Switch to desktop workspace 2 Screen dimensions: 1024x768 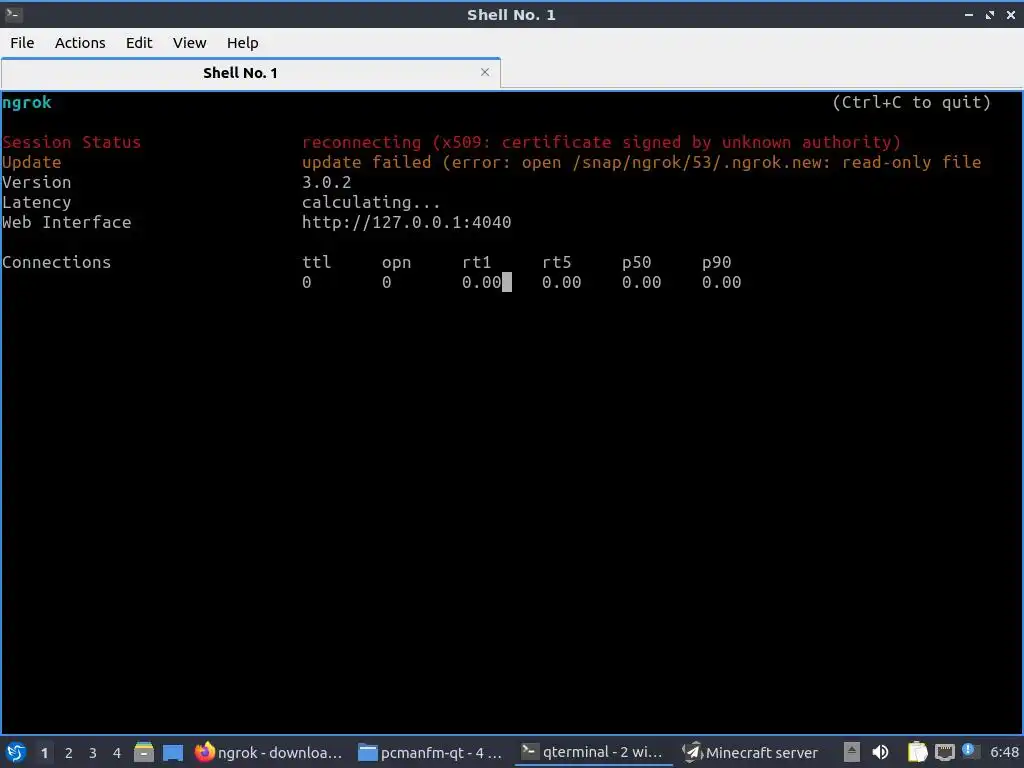pyautogui.click(x=69, y=753)
